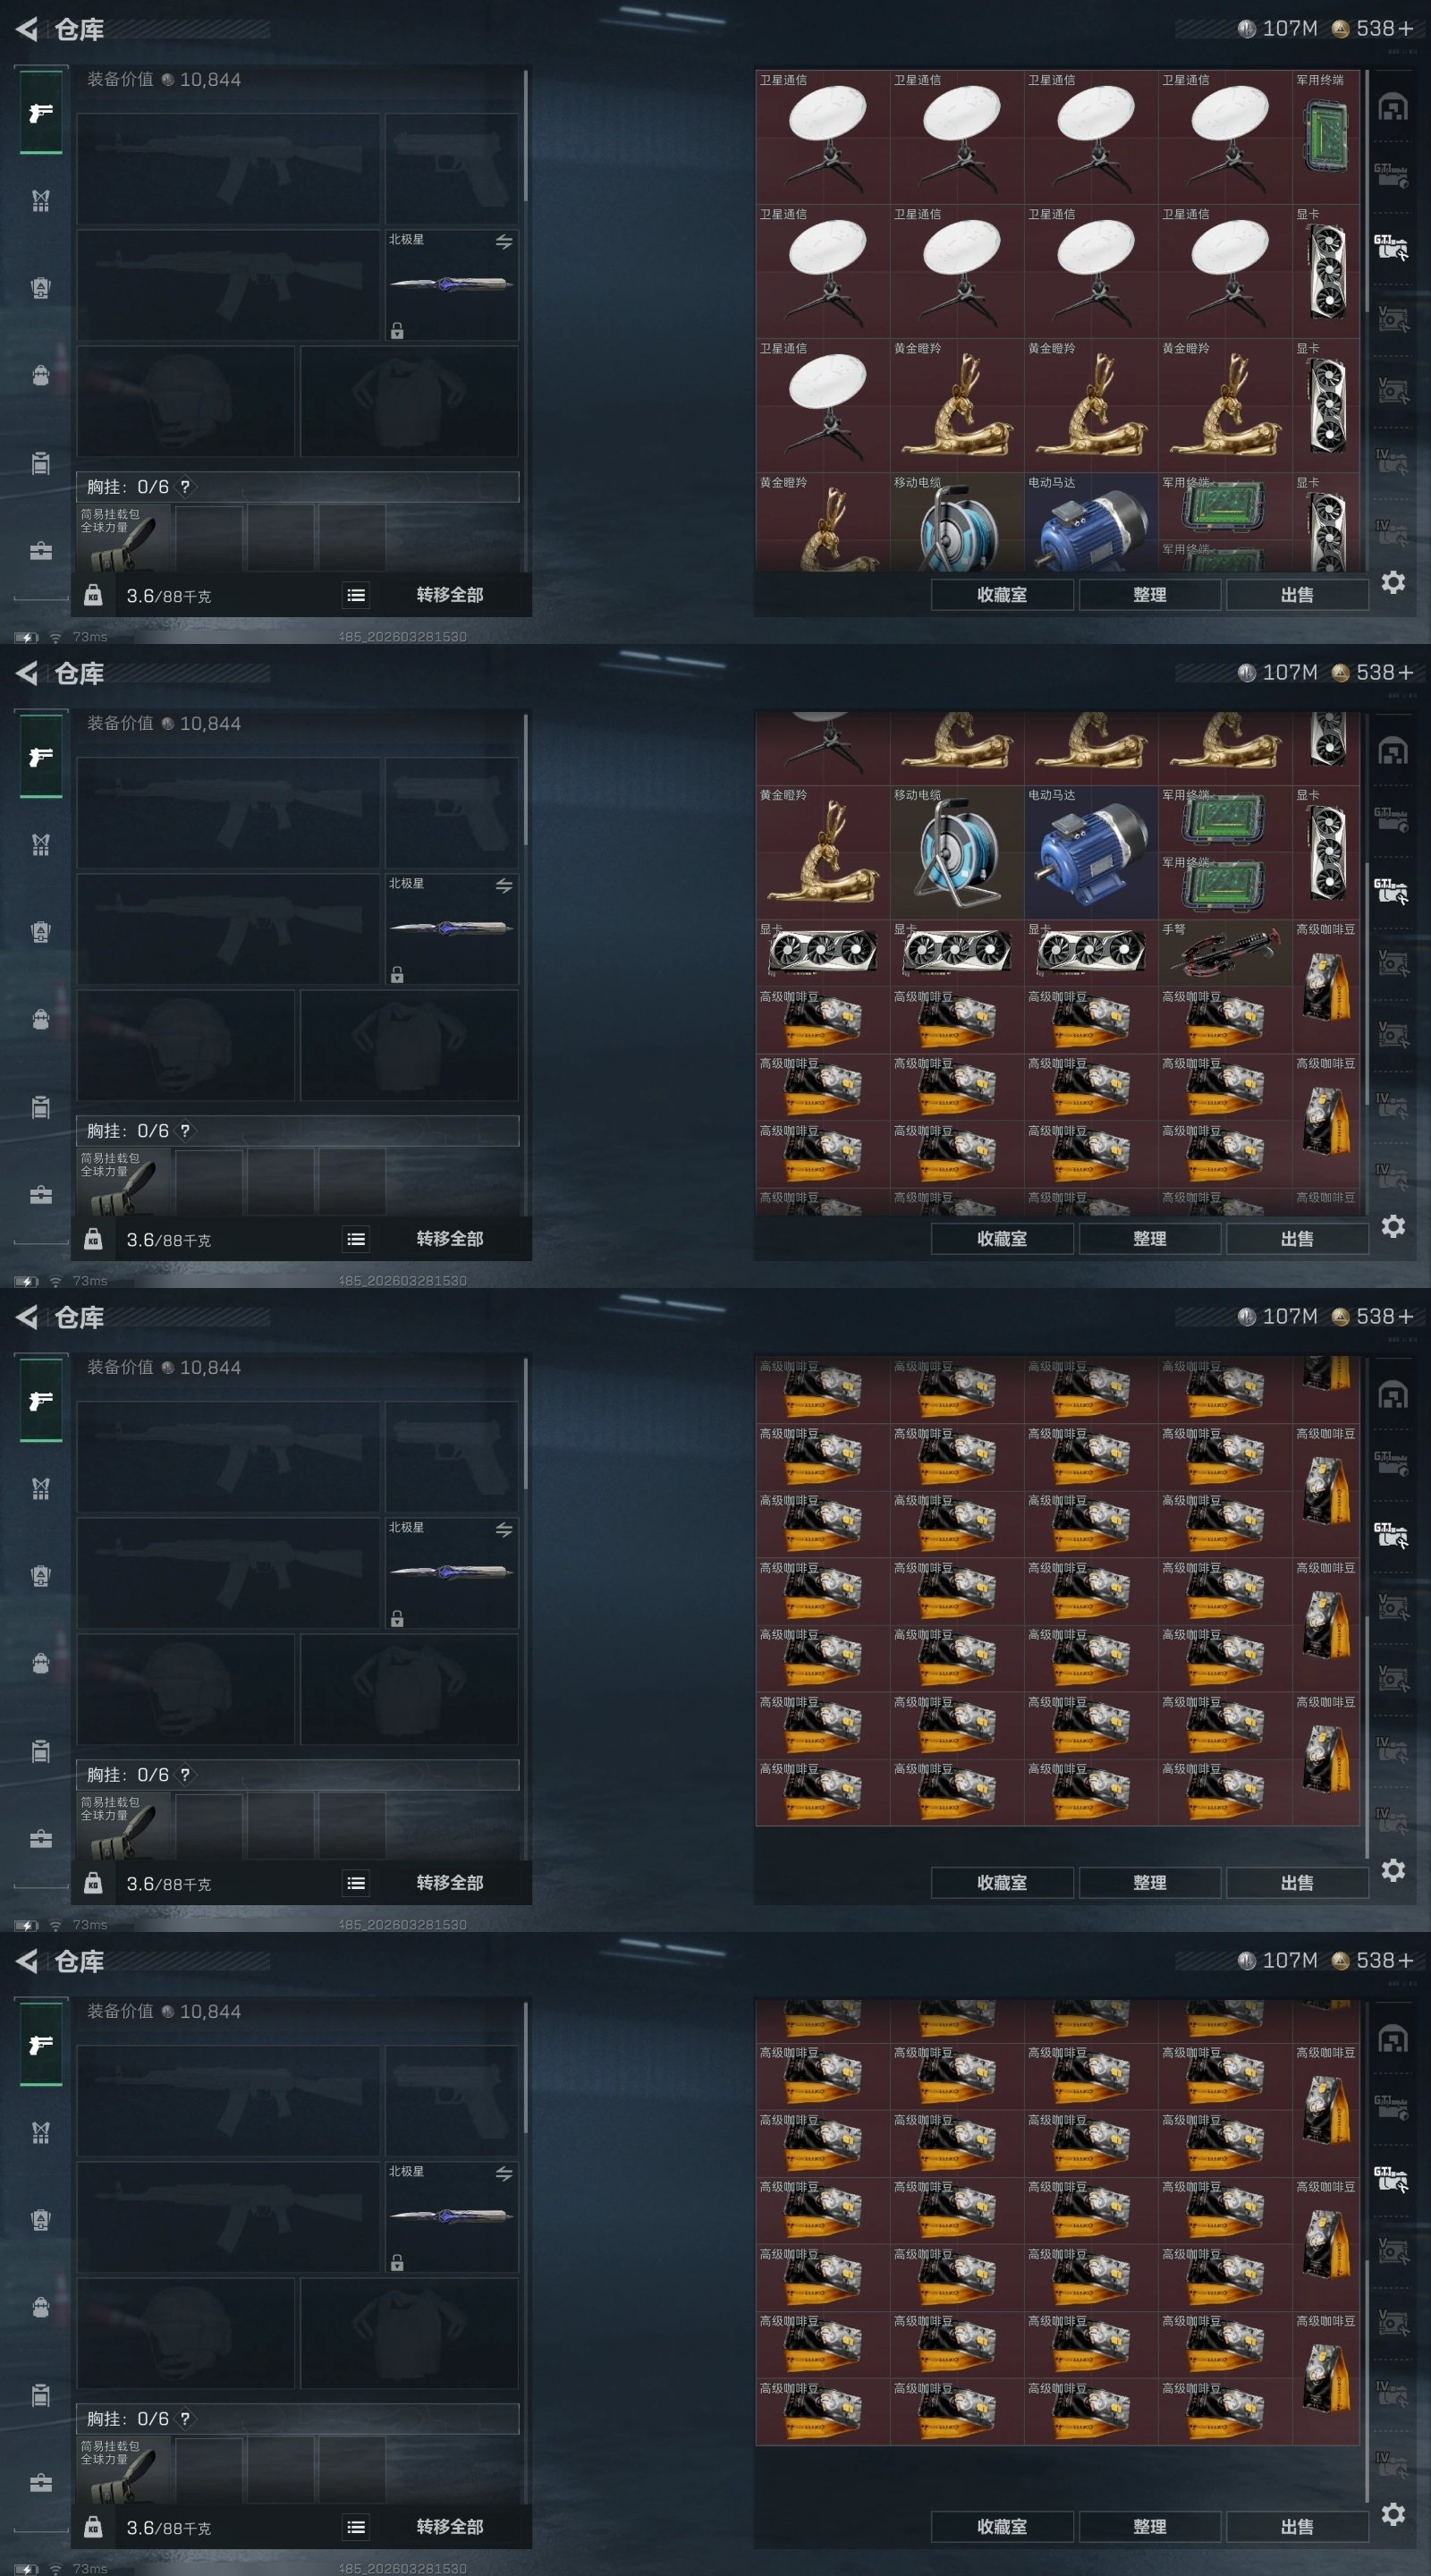Open the settings gear beside the crossbow grid's 出售

1393,1226
